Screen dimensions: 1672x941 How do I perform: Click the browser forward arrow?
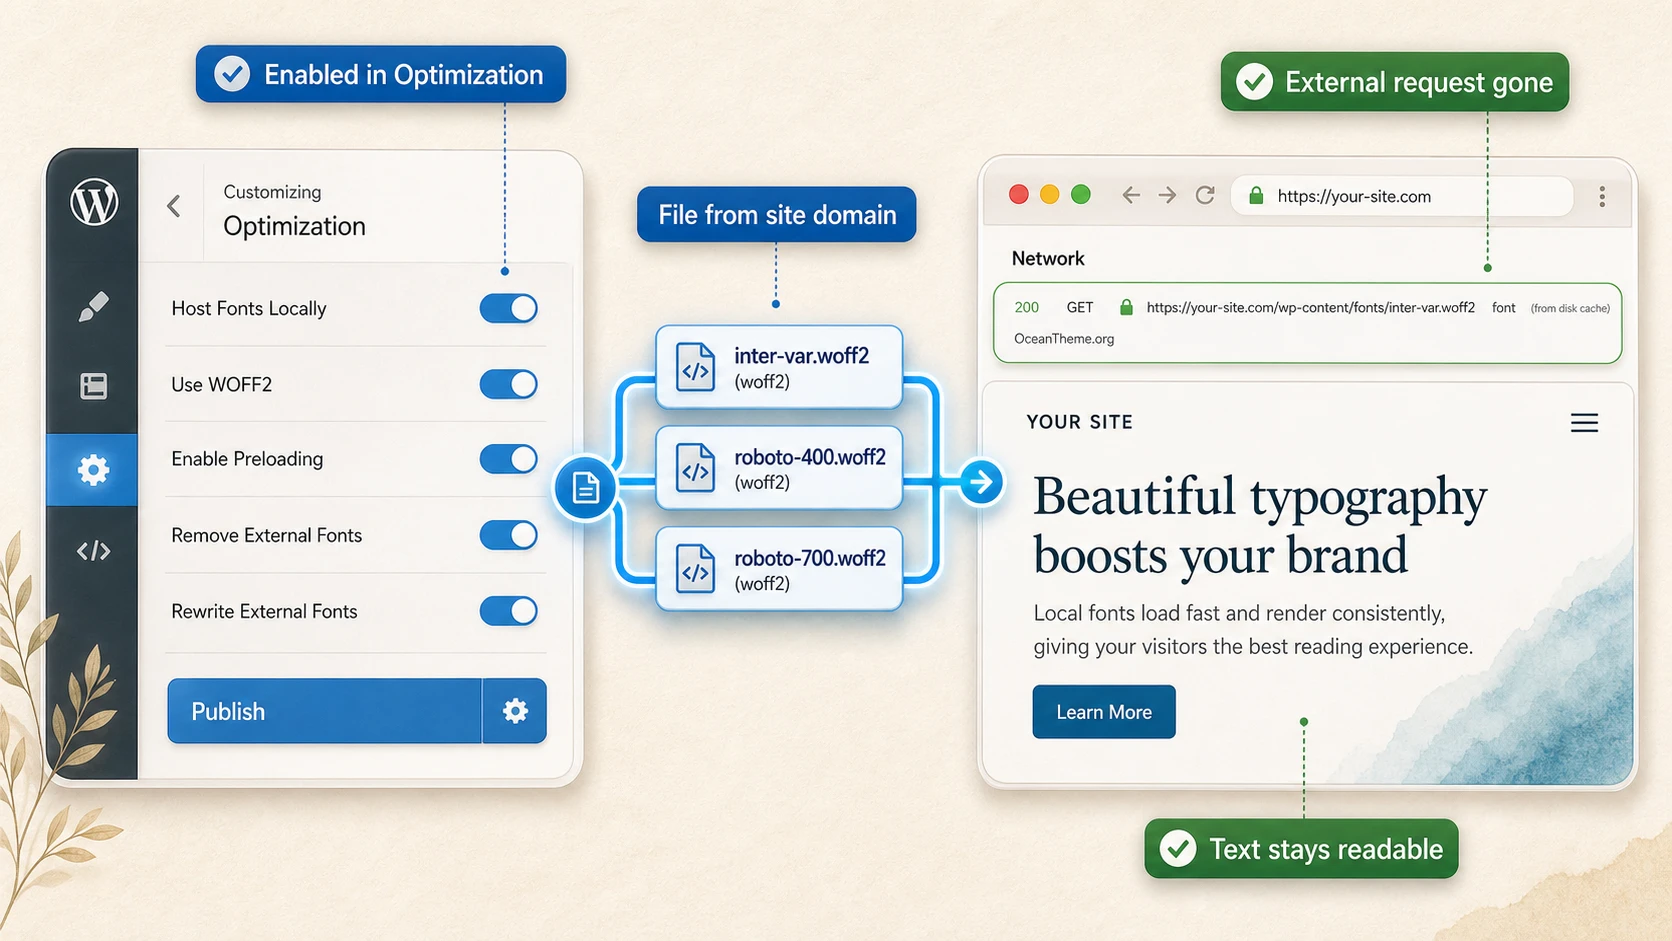(x=1167, y=195)
